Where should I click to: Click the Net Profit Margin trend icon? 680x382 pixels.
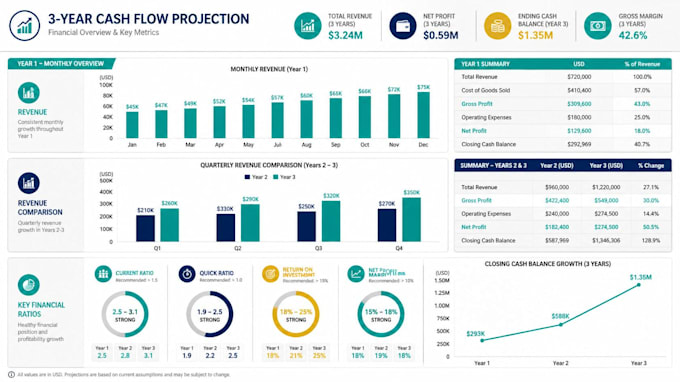point(356,274)
